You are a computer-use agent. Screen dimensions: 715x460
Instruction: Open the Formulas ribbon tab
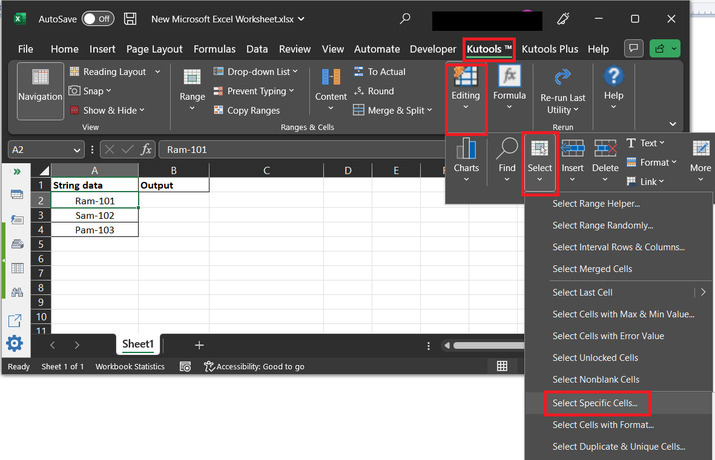pyautogui.click(x=214, y=49)
